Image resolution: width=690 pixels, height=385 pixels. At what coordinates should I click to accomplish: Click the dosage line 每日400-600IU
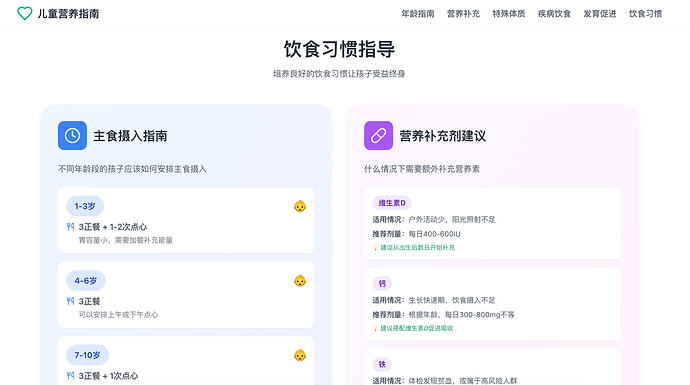coord(435,234)
